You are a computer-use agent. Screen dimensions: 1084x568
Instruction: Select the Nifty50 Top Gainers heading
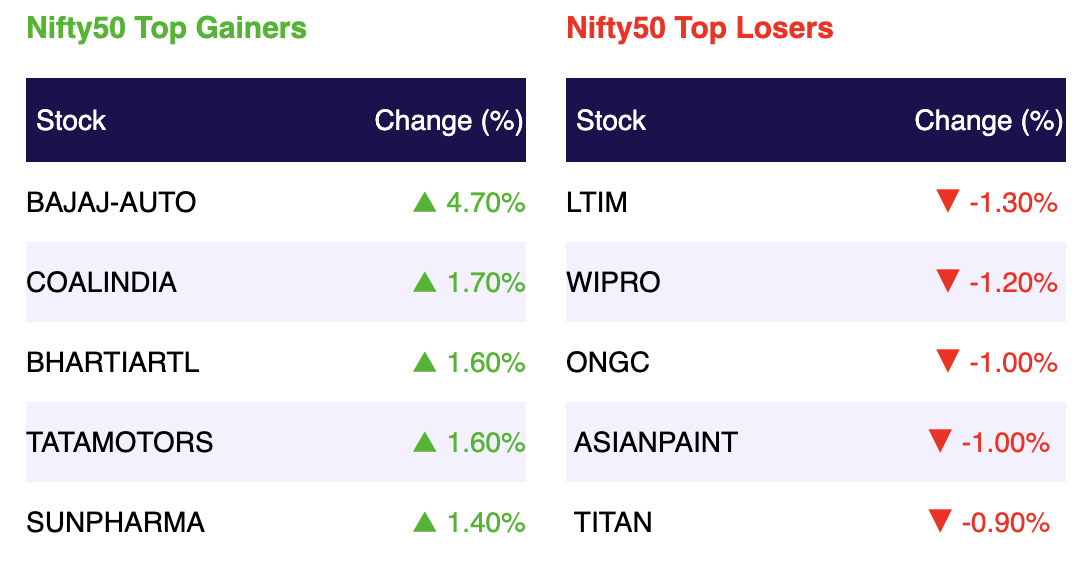pyautogui.click(x=166, y=28)
